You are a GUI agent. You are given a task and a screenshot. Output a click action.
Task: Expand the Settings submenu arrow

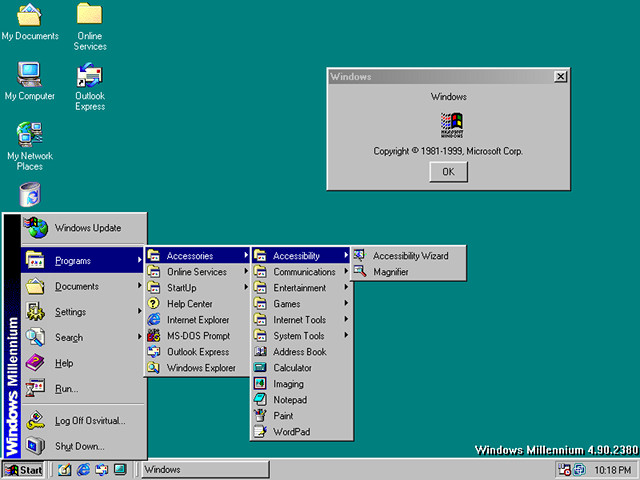(140, 311)
